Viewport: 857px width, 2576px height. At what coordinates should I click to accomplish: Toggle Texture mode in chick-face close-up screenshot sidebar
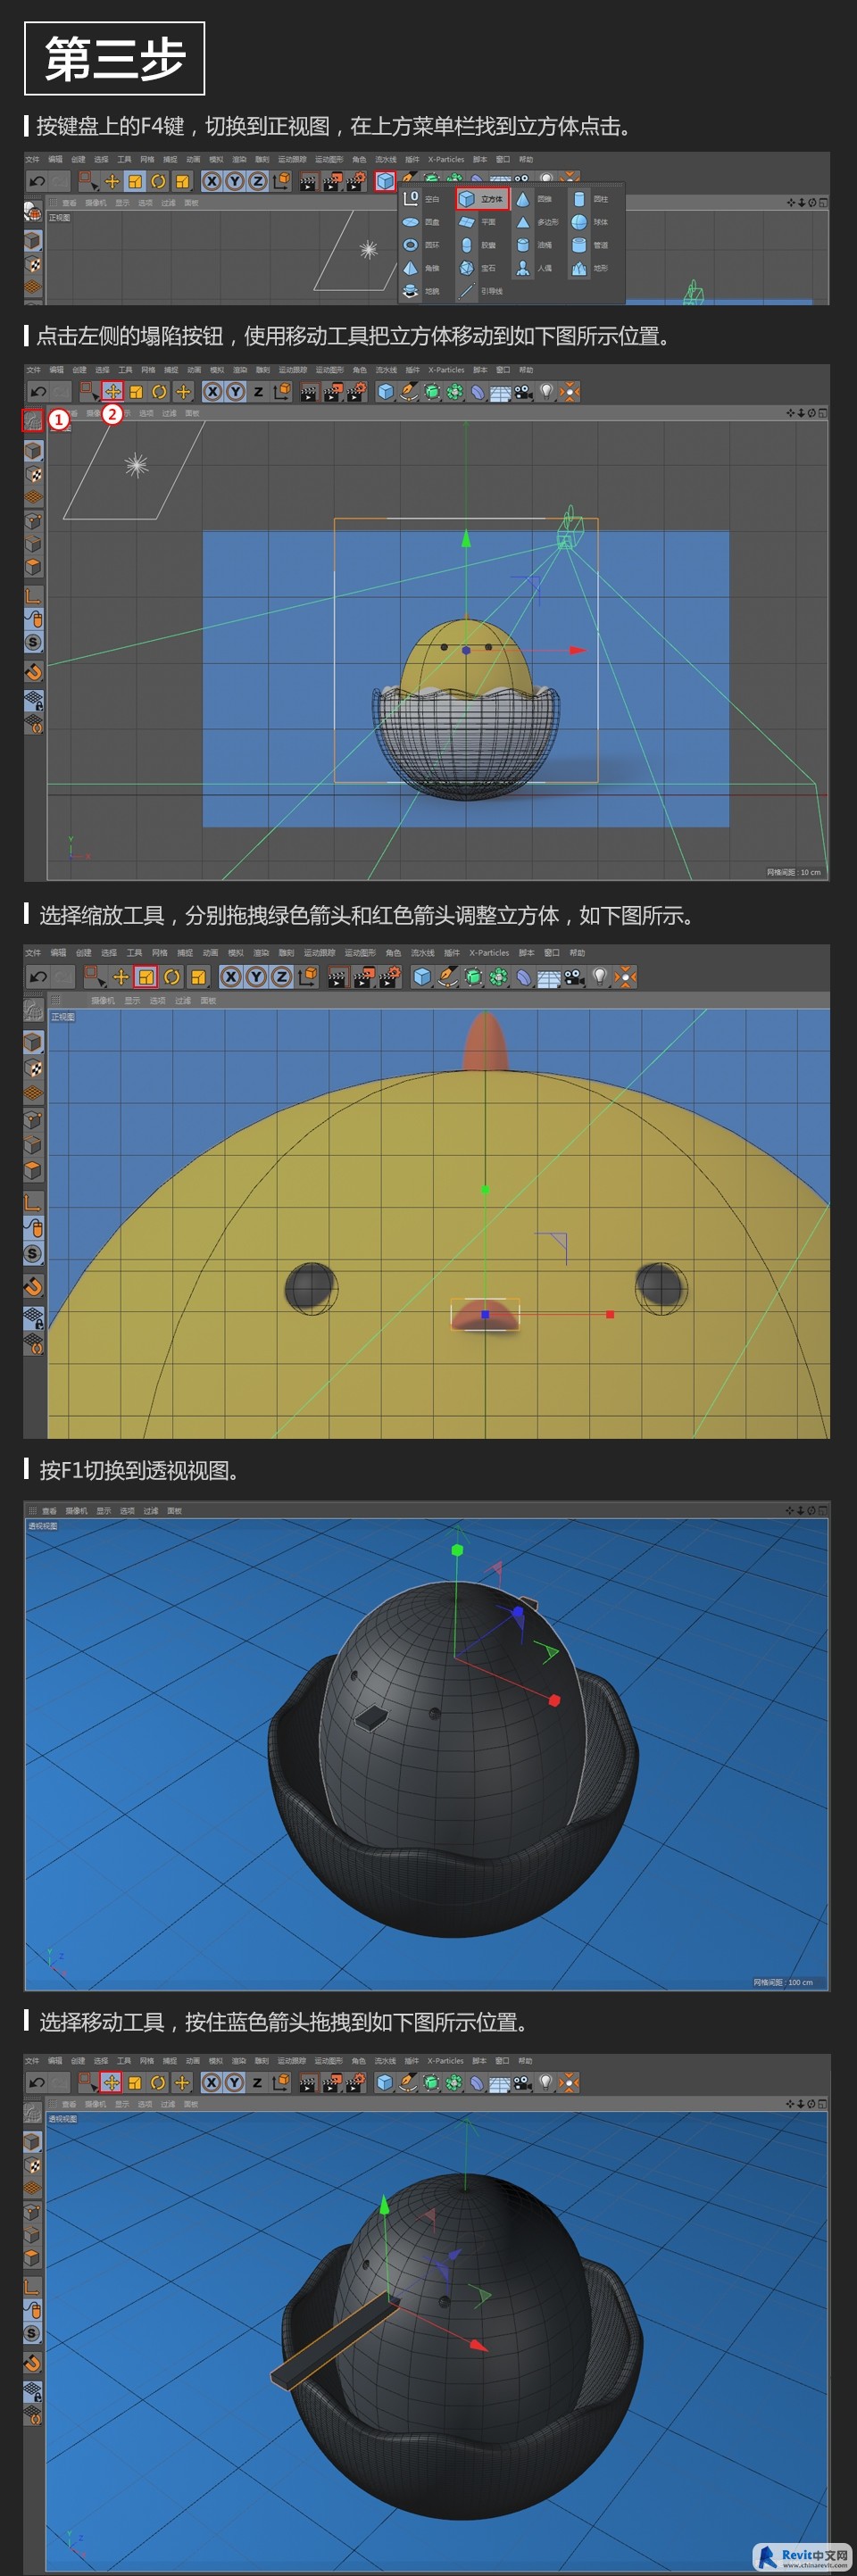pos(33,1069)
